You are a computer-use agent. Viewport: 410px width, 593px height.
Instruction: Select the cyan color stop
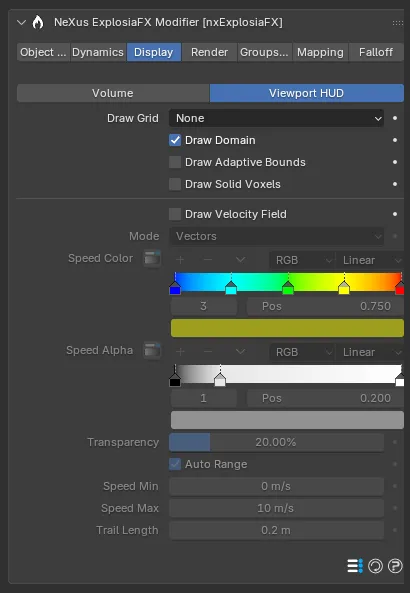(x=231, y=288)
